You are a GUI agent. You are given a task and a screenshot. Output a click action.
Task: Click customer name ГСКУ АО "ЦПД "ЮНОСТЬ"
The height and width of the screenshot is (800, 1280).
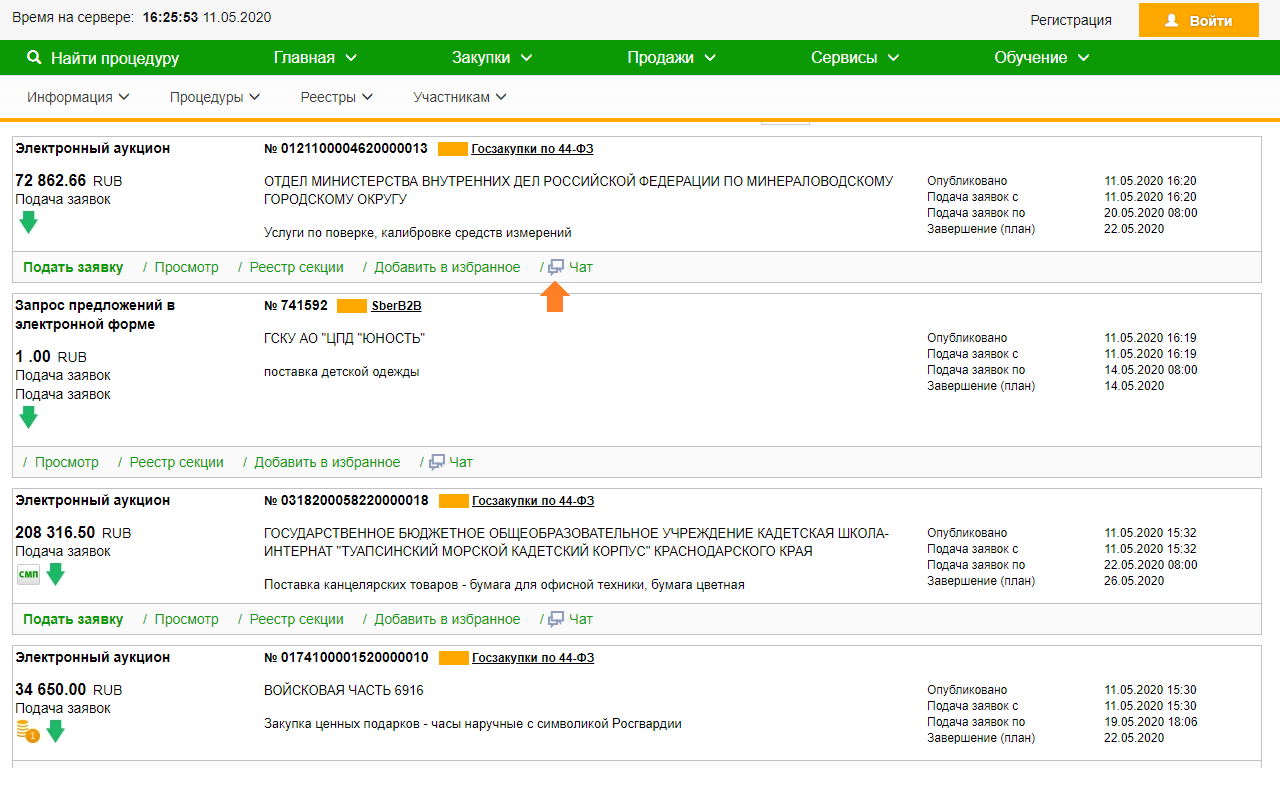coord(345,339)
